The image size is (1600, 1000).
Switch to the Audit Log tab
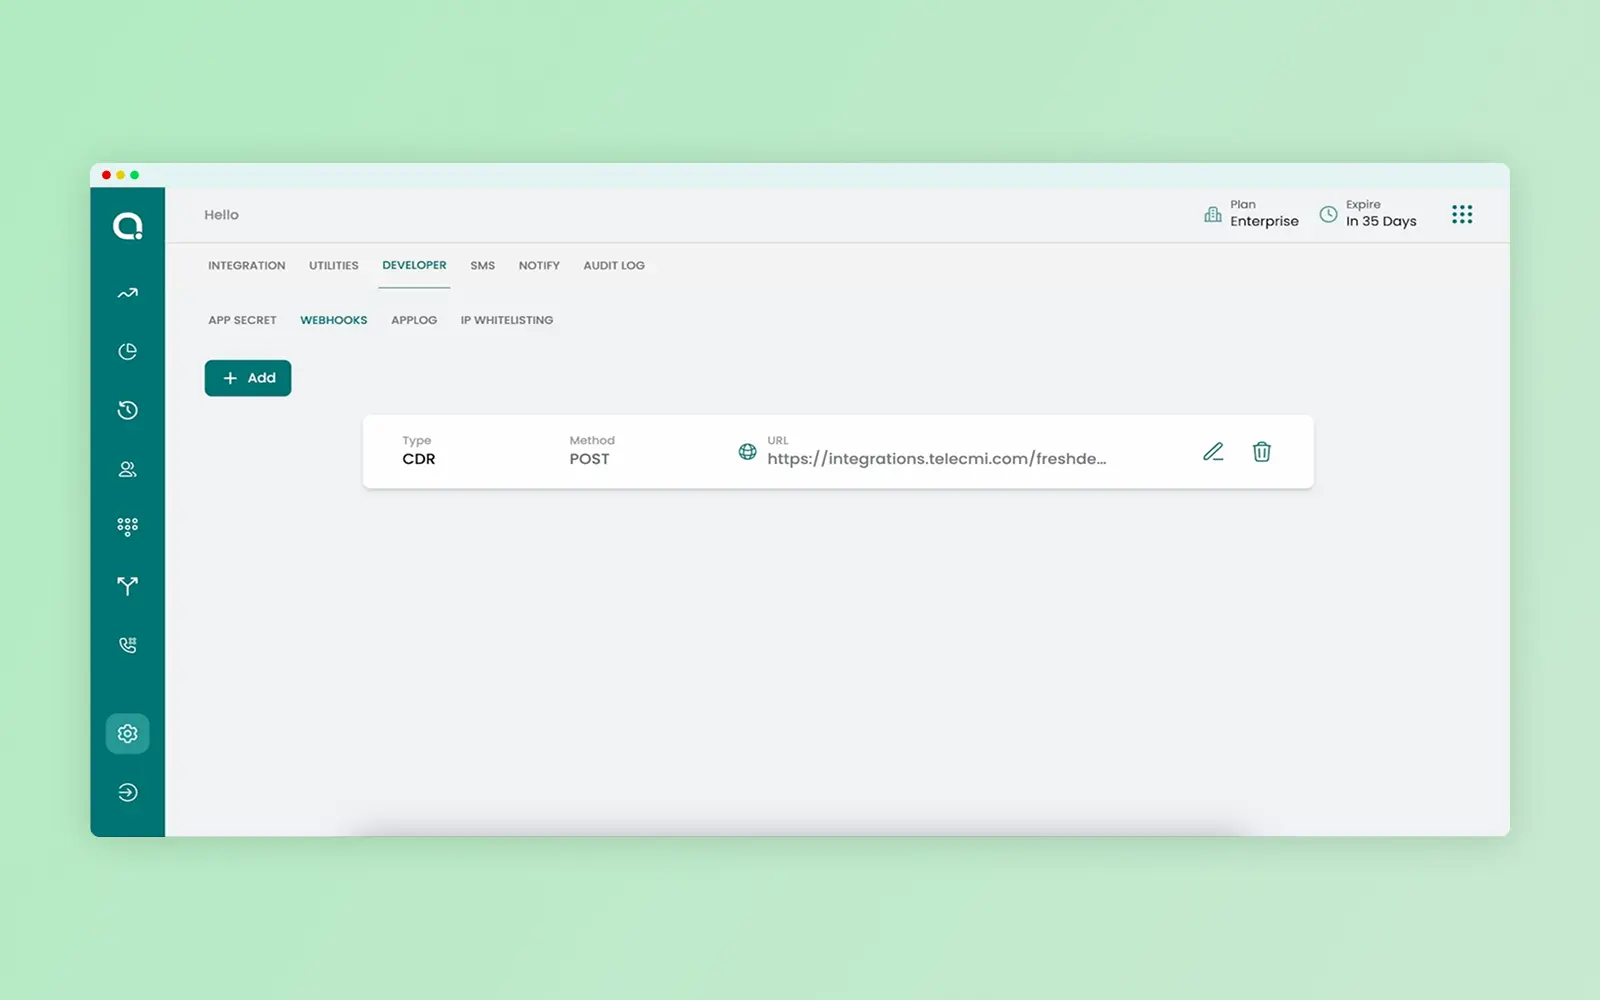[614, 266]
